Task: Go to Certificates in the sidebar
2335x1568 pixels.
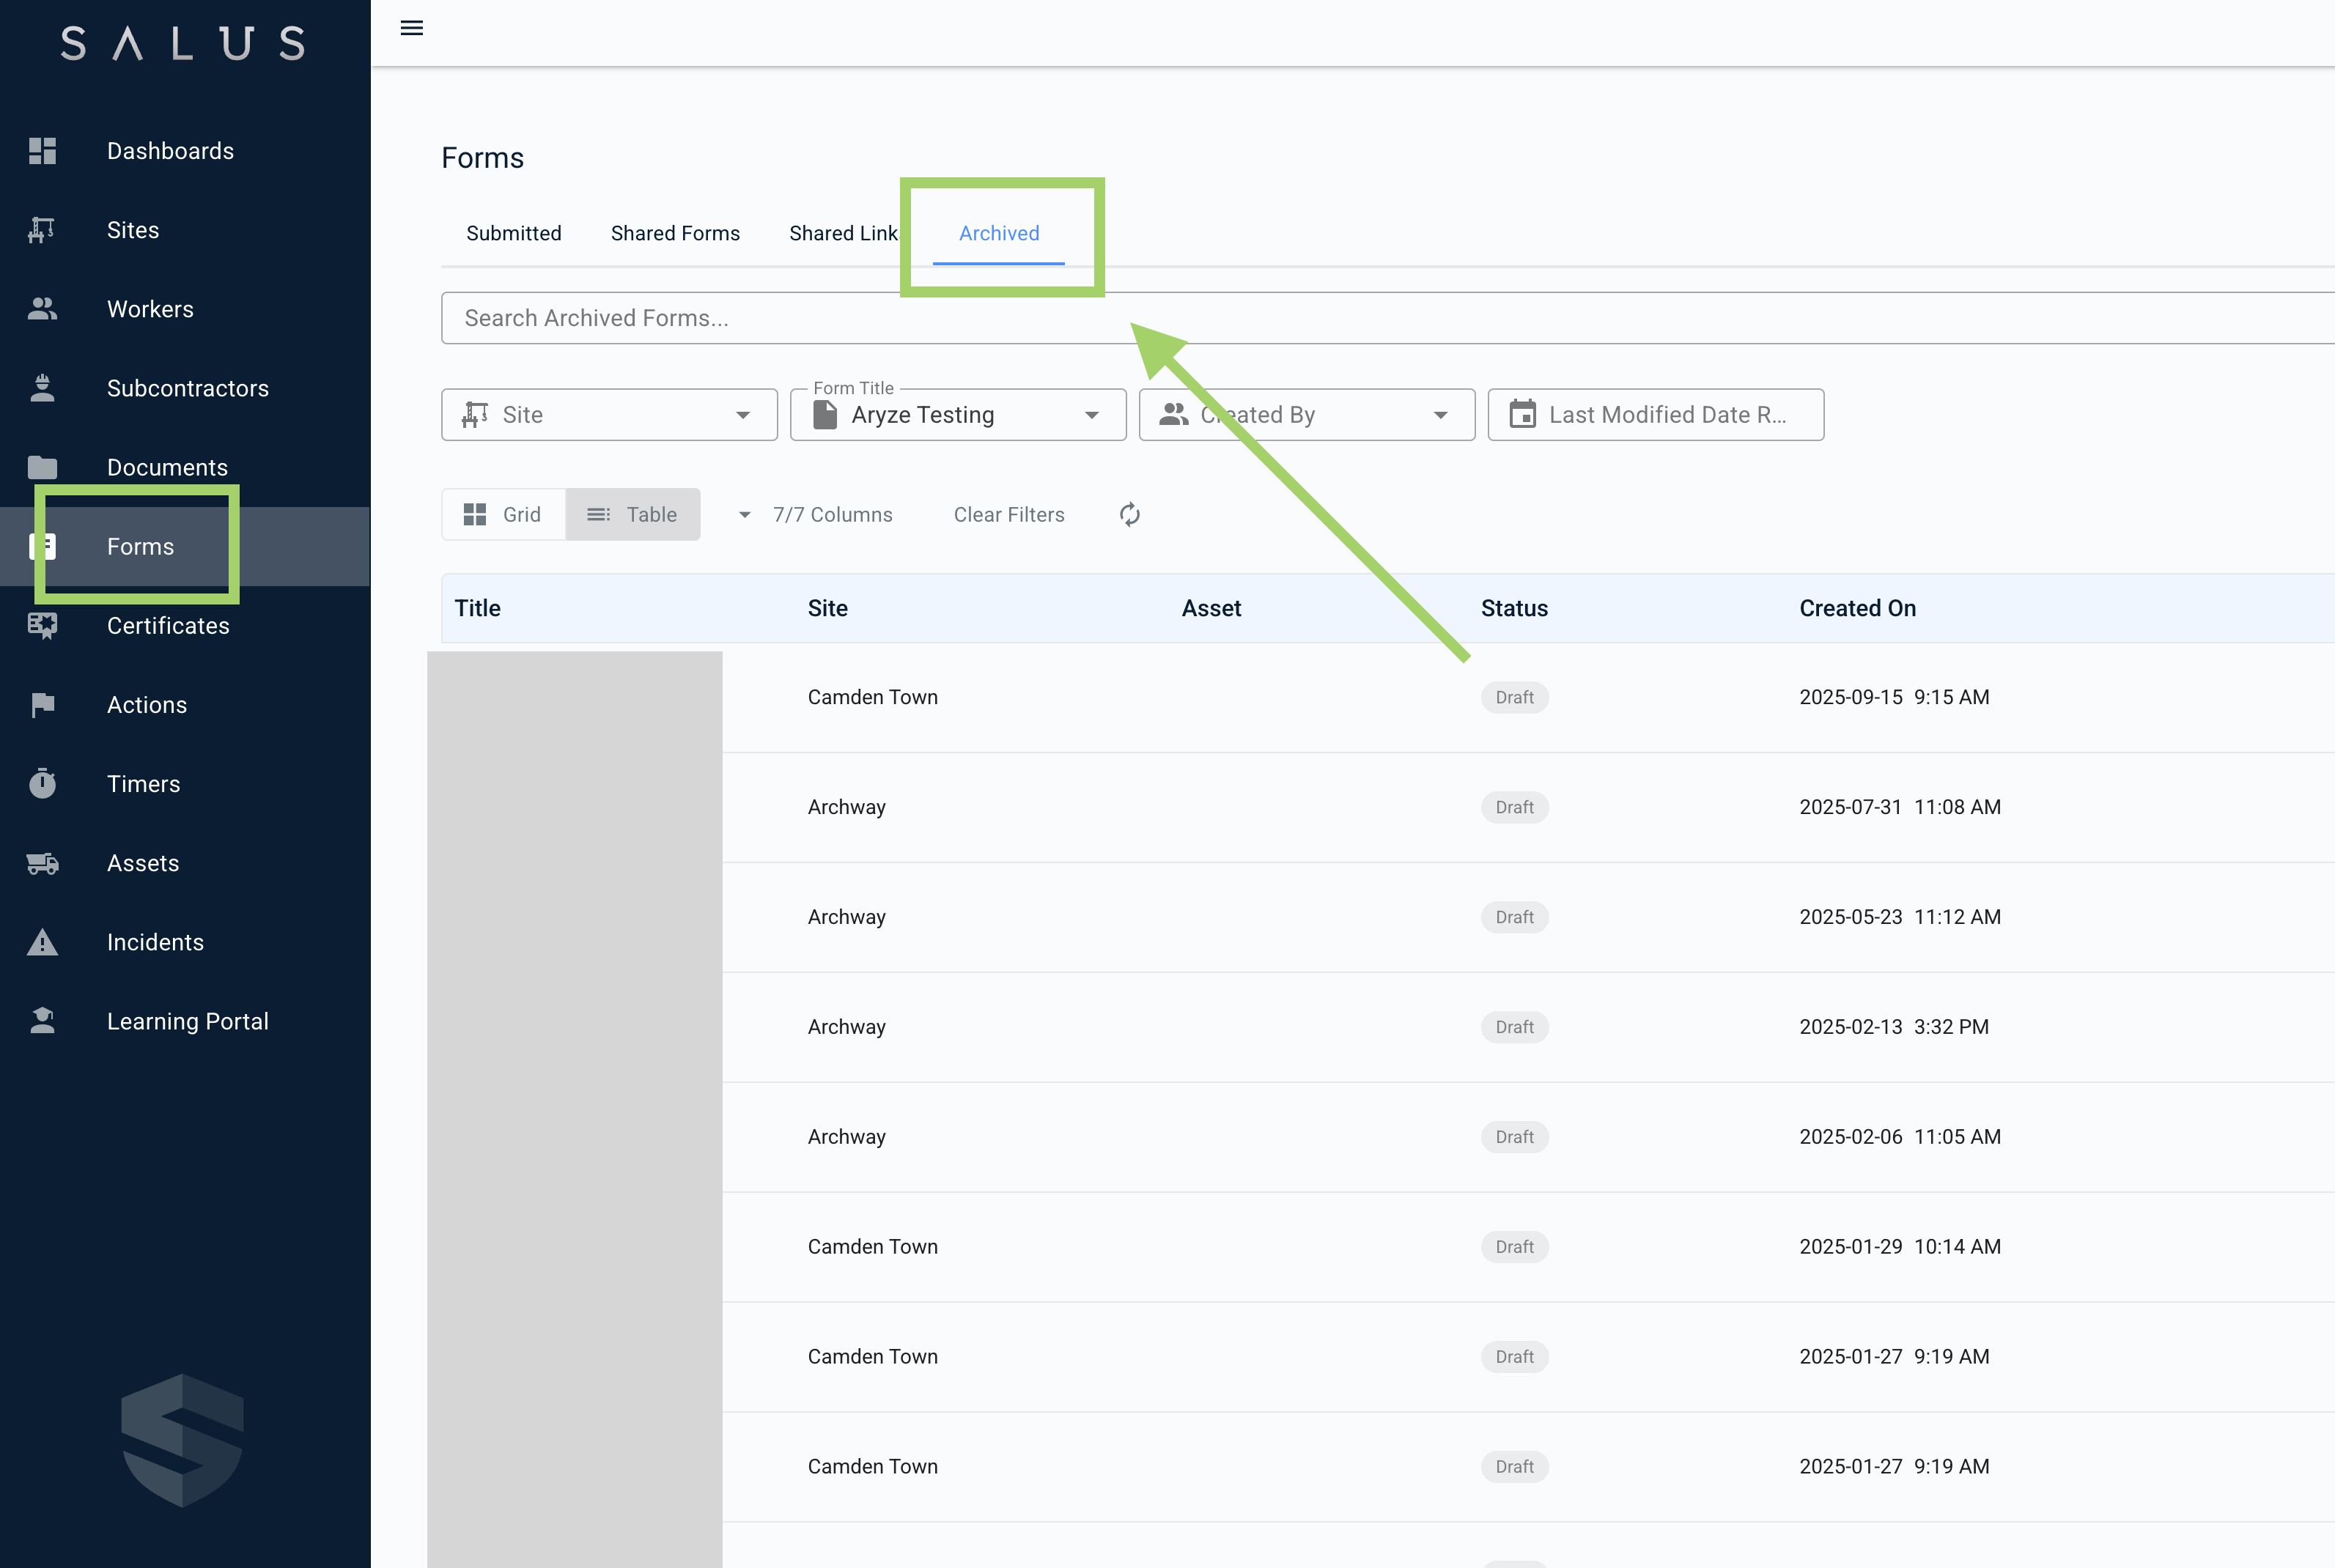Action: point(168,626)
